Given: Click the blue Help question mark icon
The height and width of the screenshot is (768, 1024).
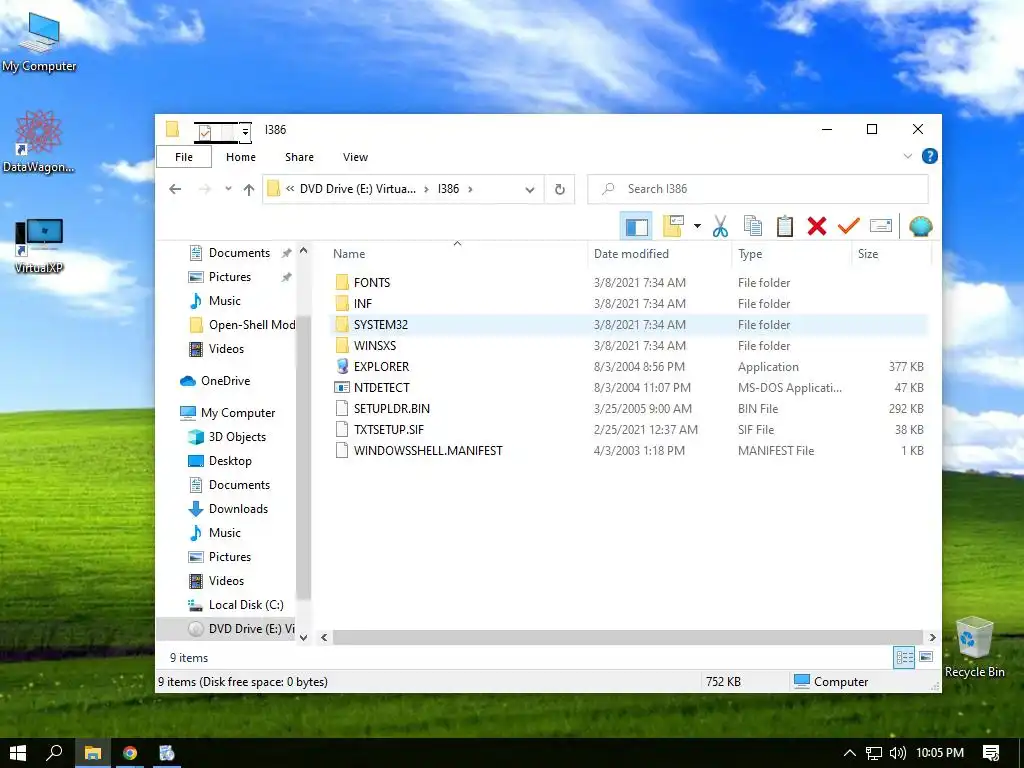Looking at the screenshot, I should click(929, 156).
